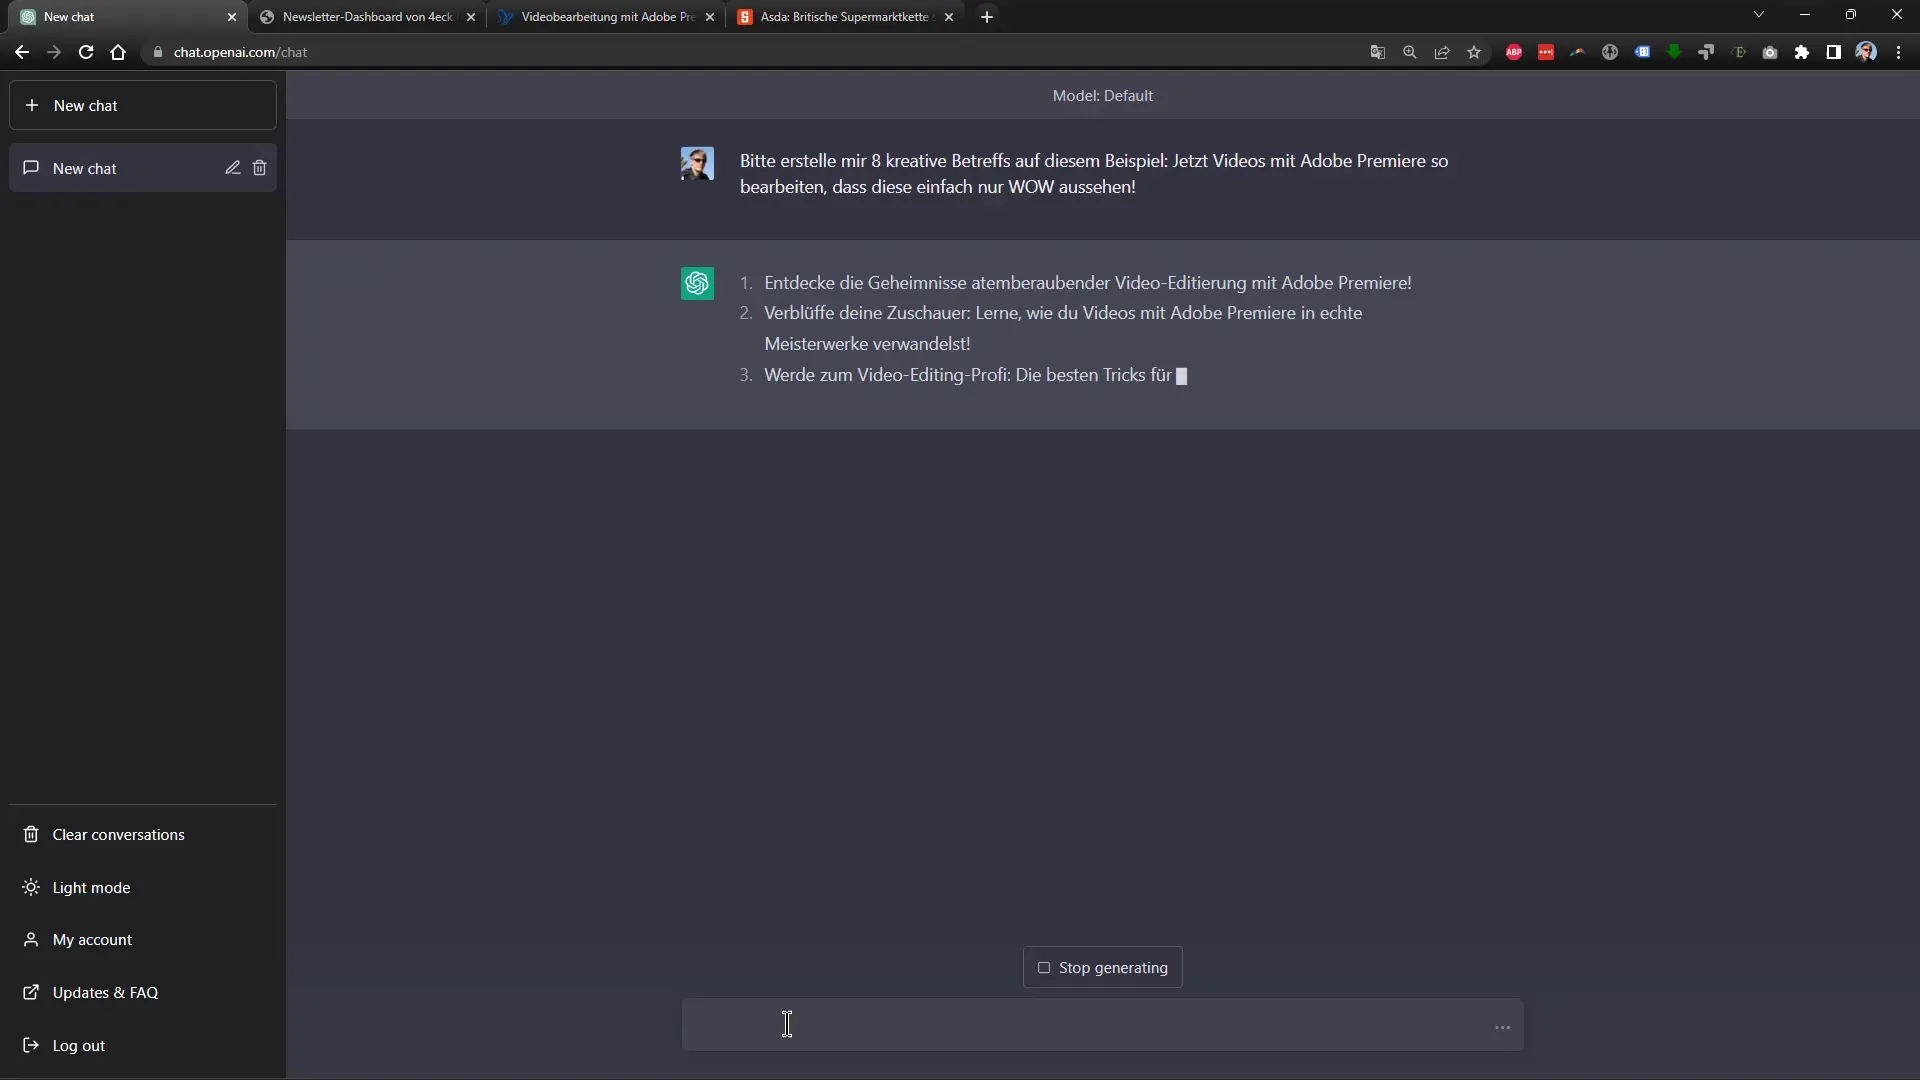Screen dimensions: 1920x1080
Task: Click the My account icon
Action: 30,939
